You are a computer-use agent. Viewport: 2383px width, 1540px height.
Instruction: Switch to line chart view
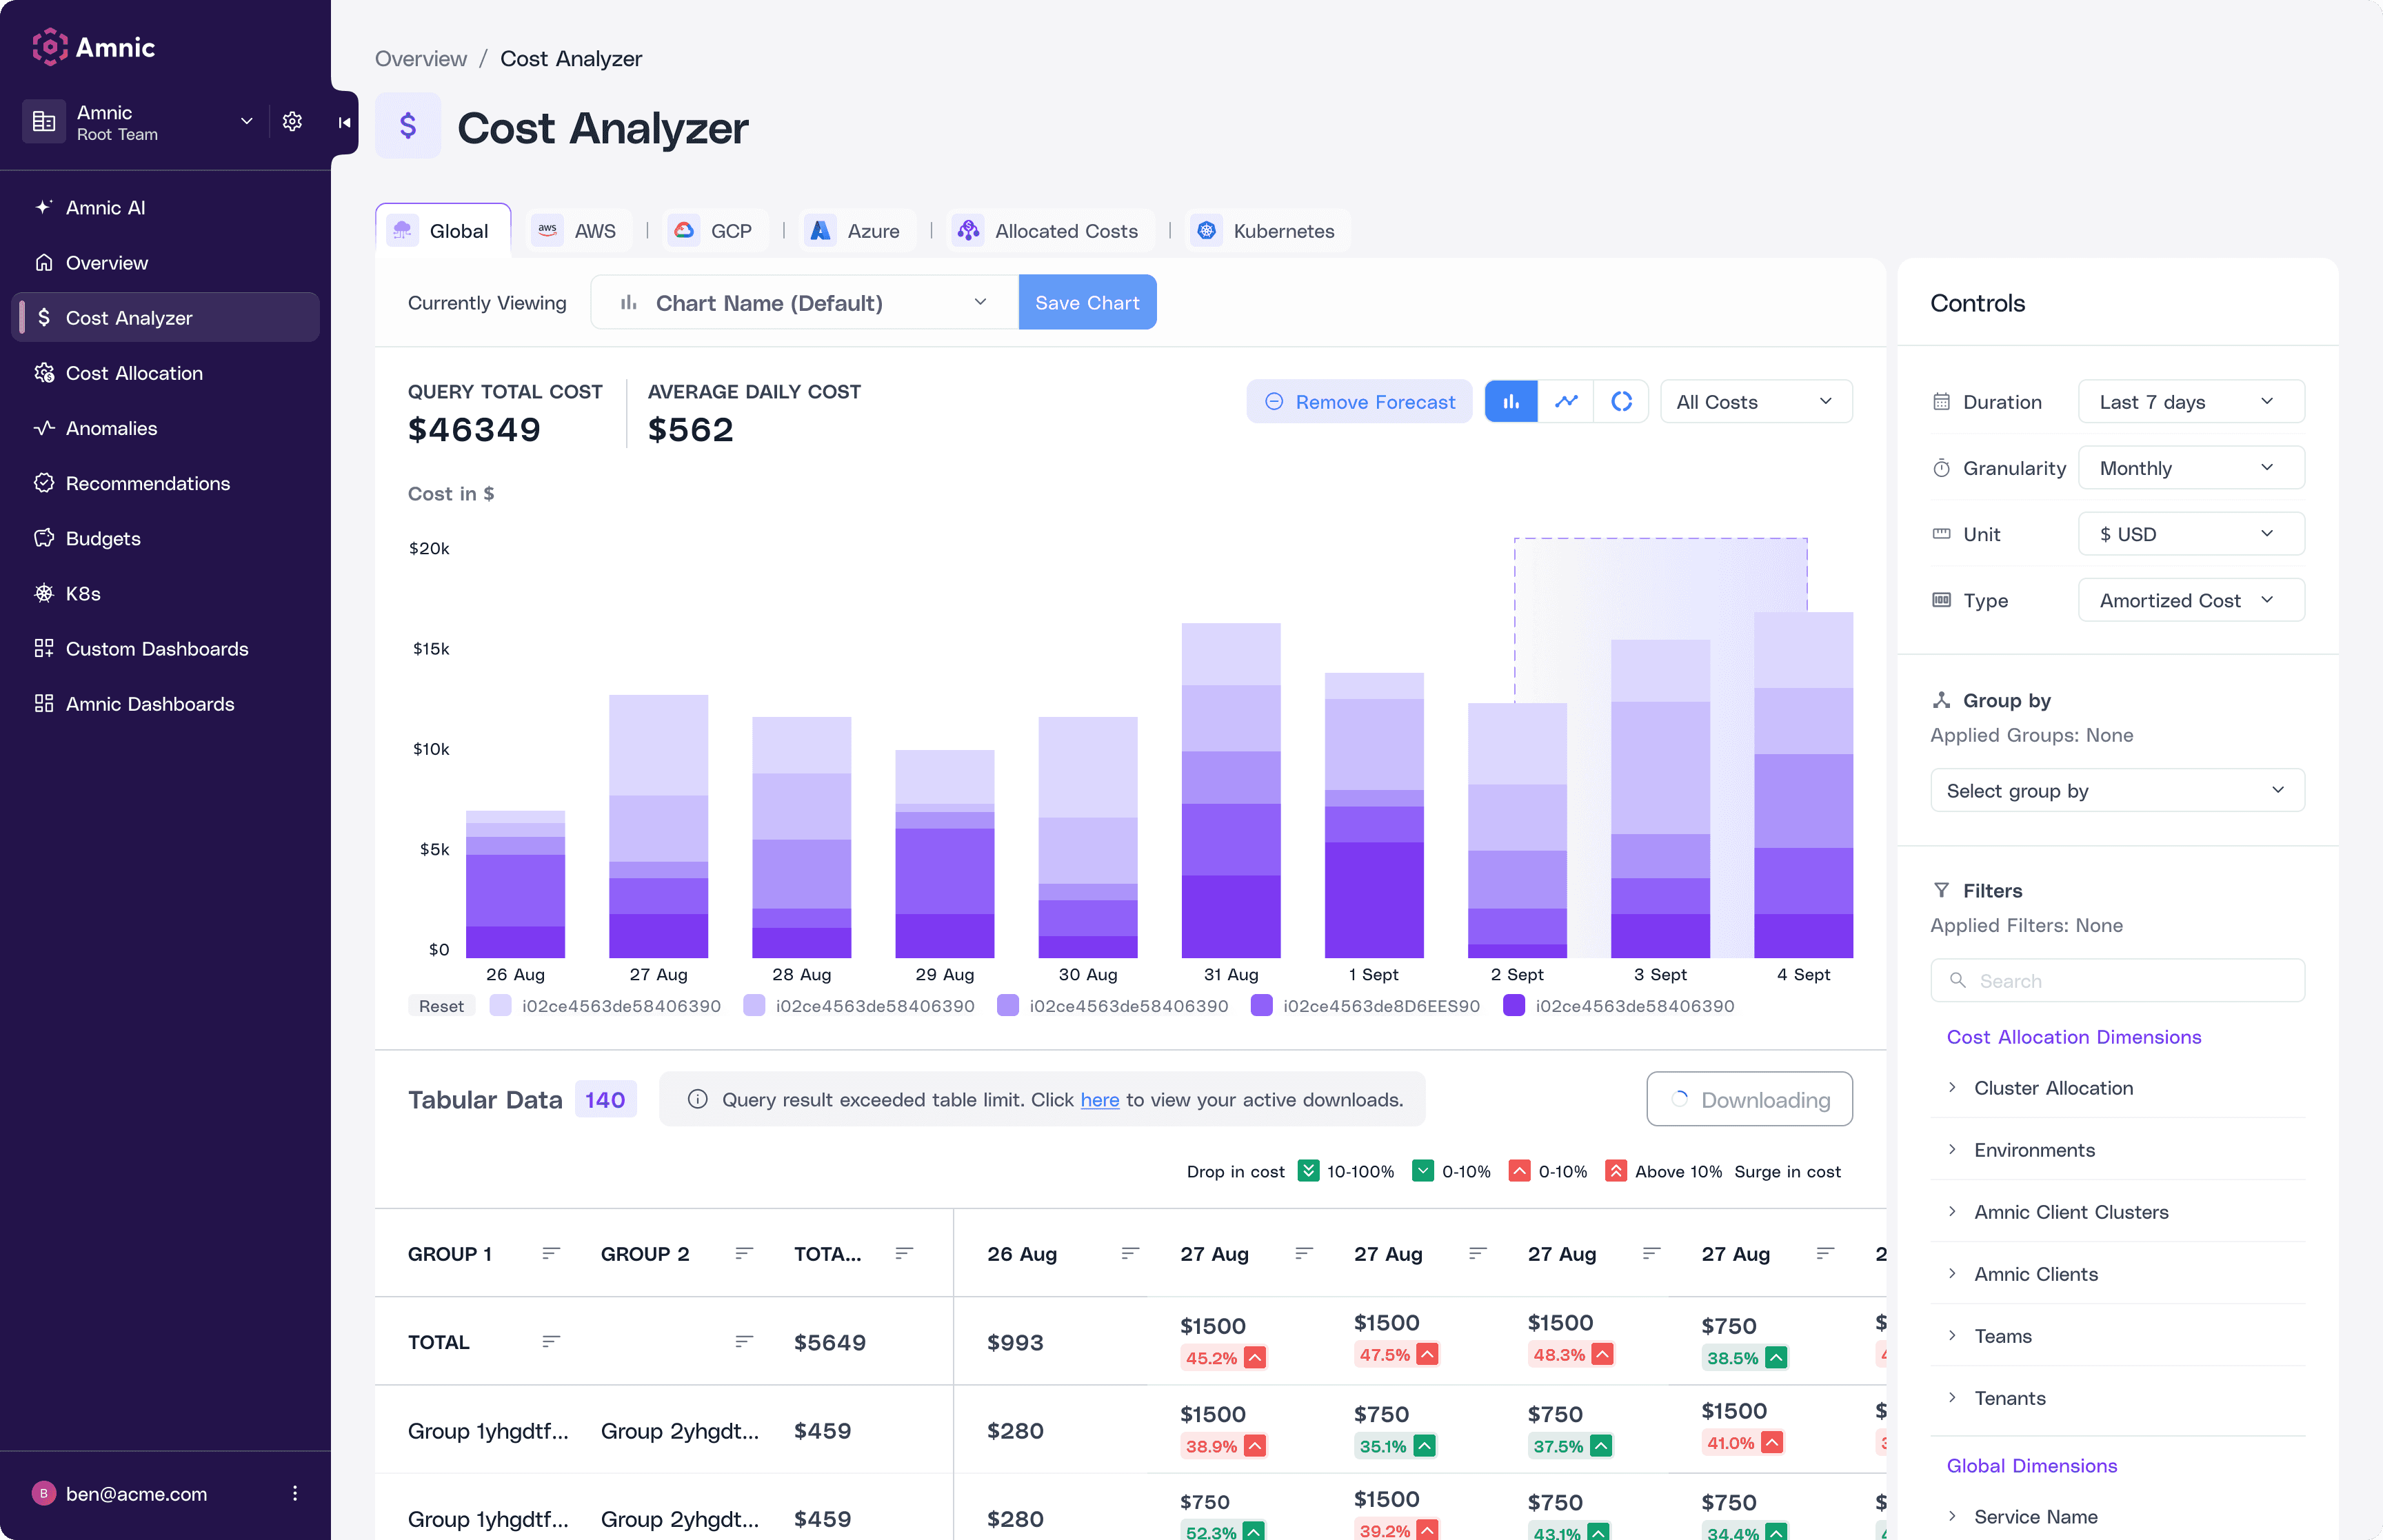click(1566, 401)
